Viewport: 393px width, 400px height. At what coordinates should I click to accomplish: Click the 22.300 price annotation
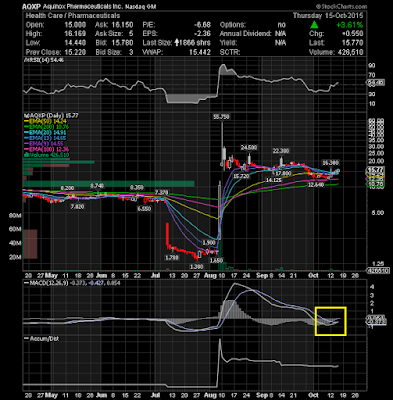pyautogui.click(x=281, y=151)
